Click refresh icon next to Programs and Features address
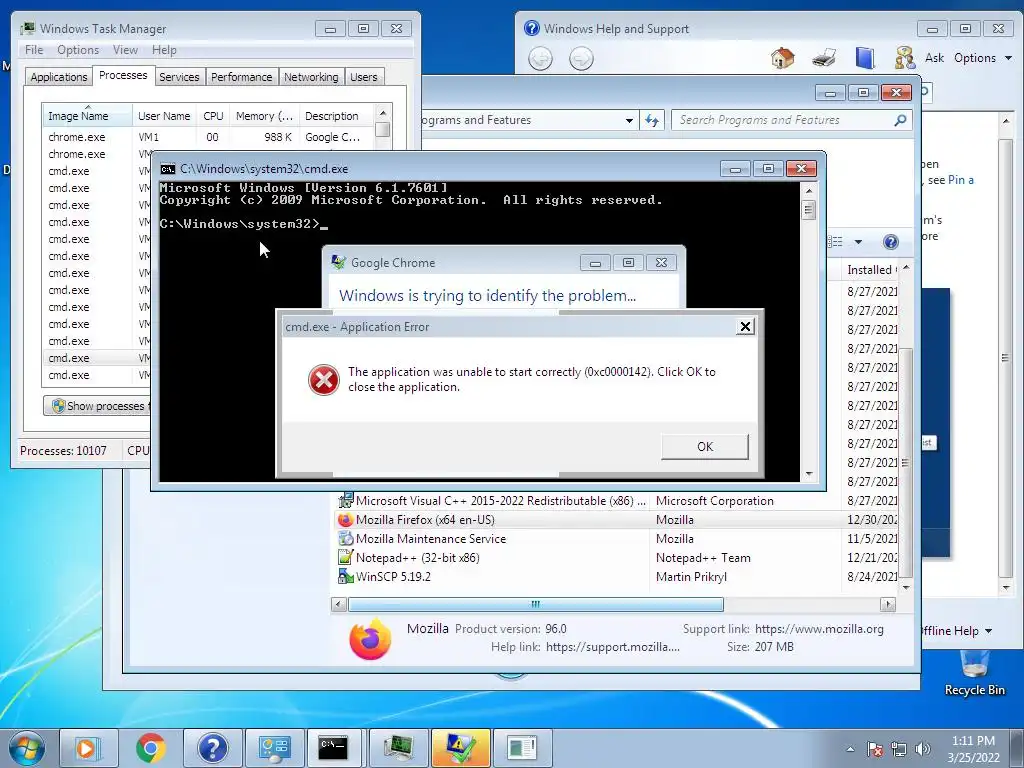 [x=652, y=120]
